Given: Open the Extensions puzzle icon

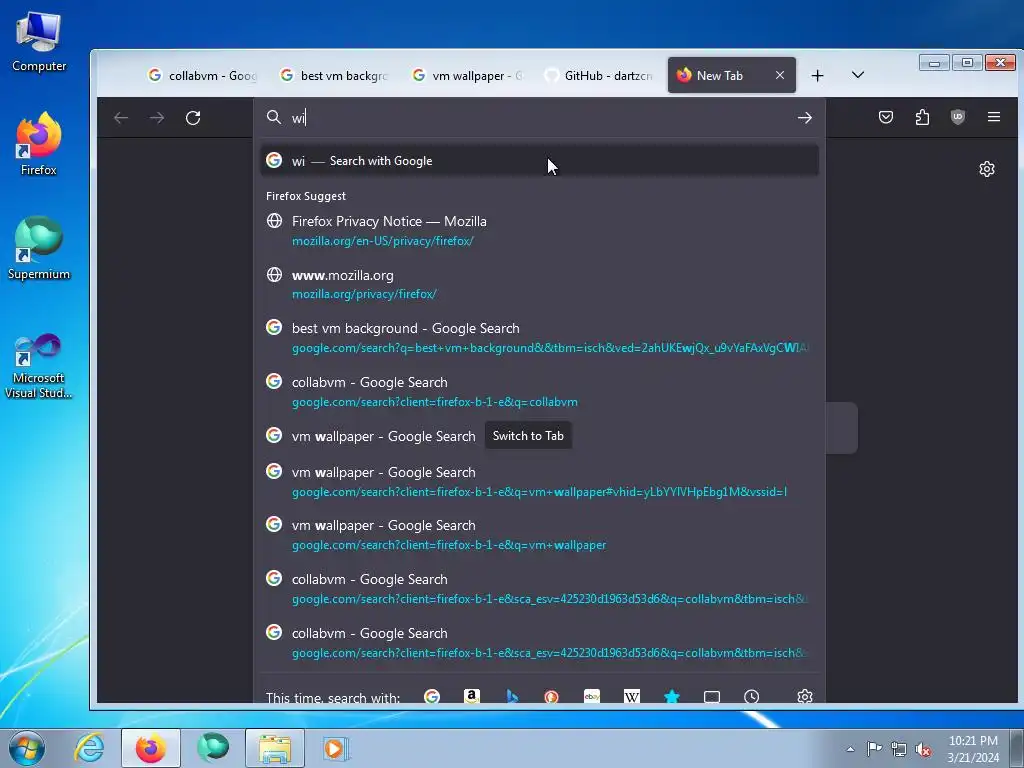Looking at the screenshot, I should tap(922, 117).
